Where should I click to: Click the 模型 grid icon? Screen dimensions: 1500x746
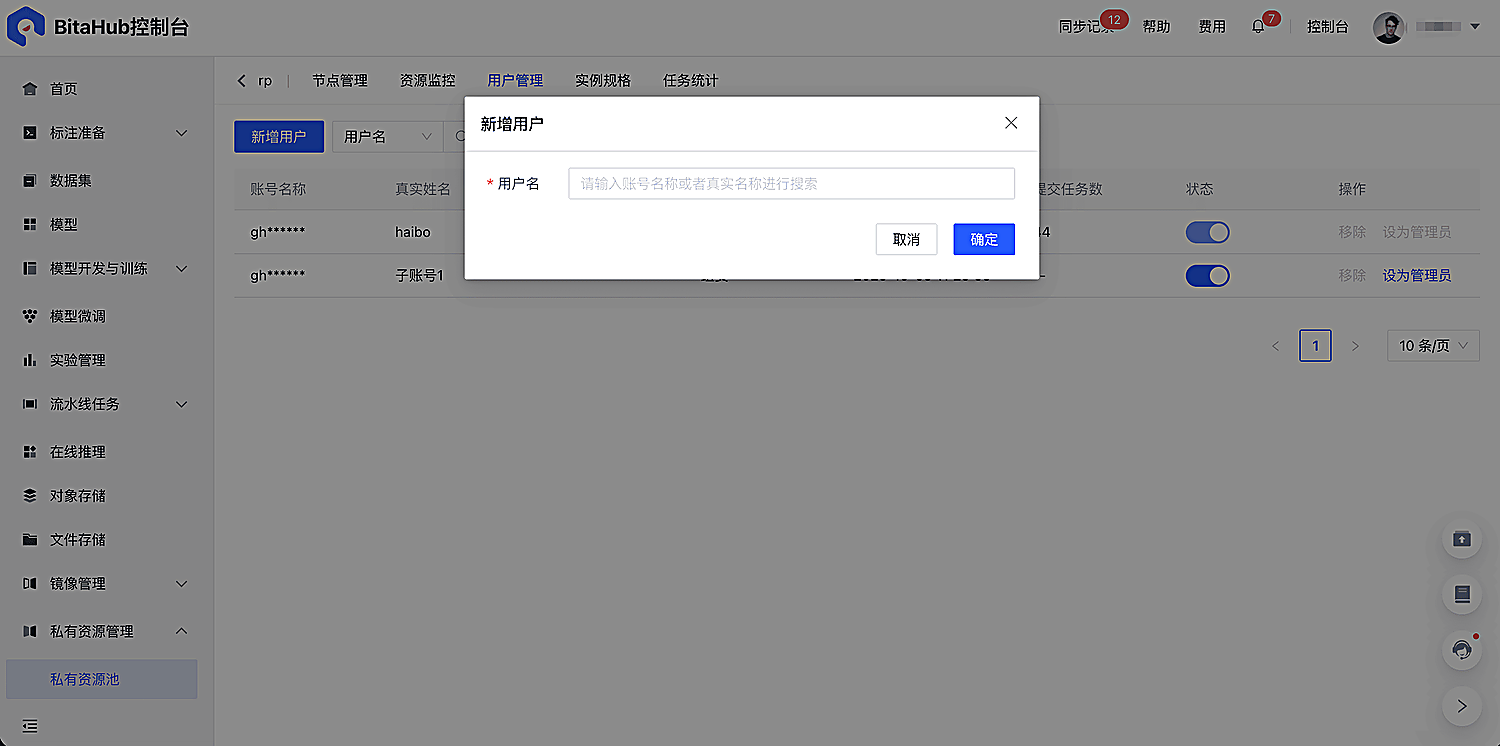[x=30, y=225]
